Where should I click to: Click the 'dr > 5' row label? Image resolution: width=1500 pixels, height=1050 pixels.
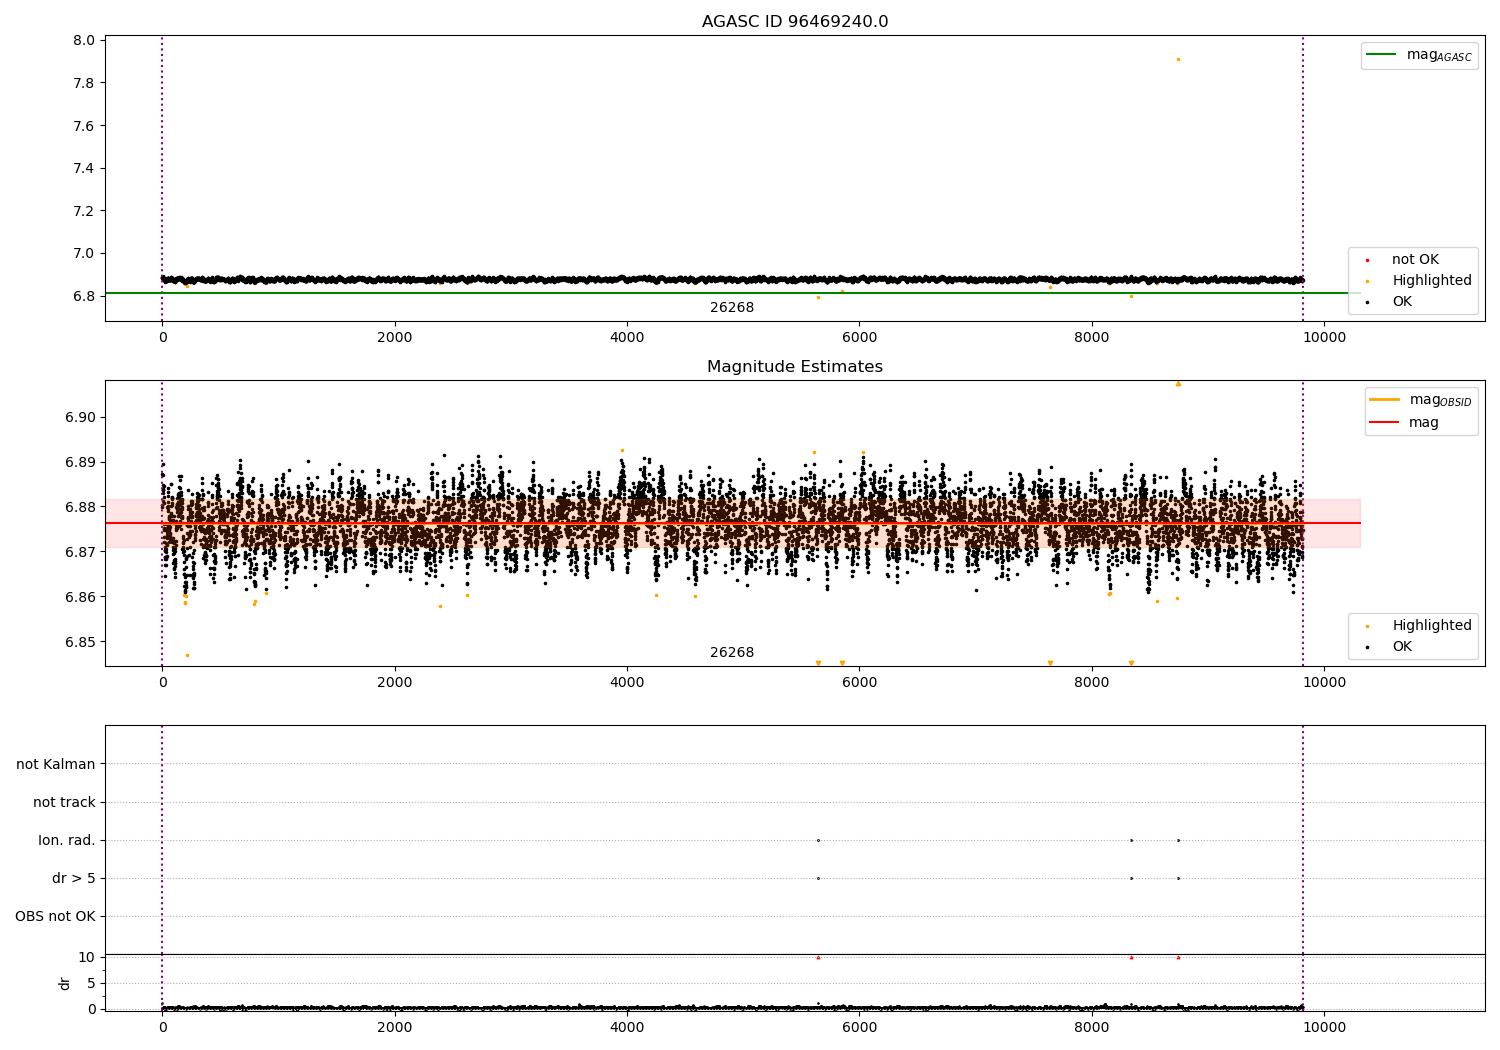74,879
